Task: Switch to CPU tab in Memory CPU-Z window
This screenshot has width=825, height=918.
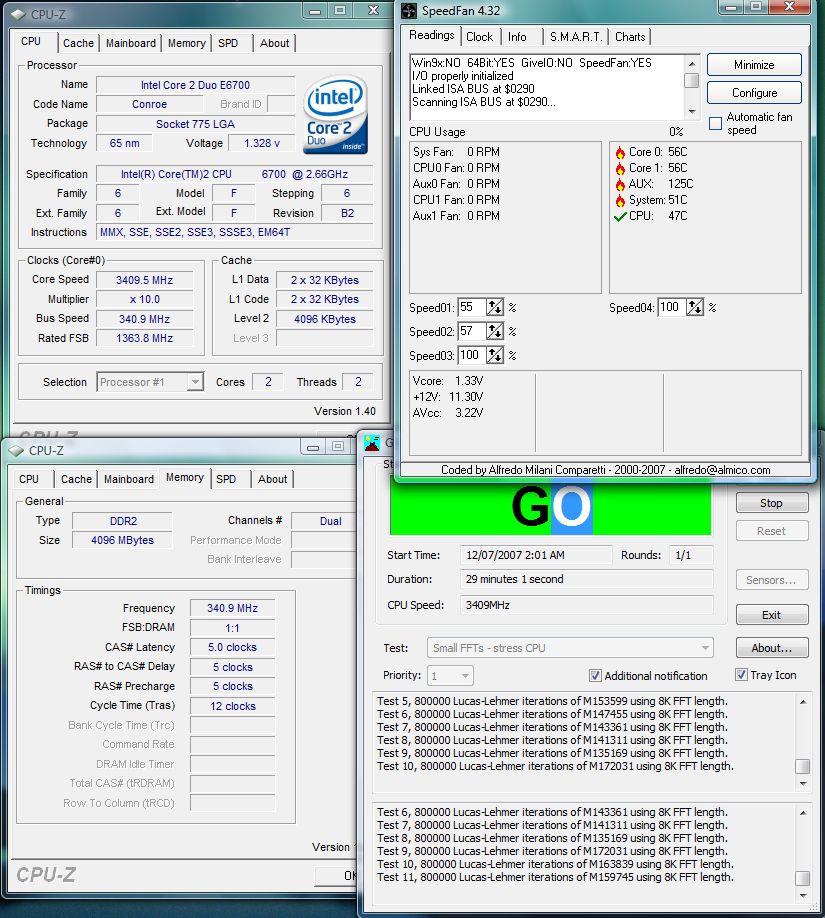Action: [x=29, y=479]
